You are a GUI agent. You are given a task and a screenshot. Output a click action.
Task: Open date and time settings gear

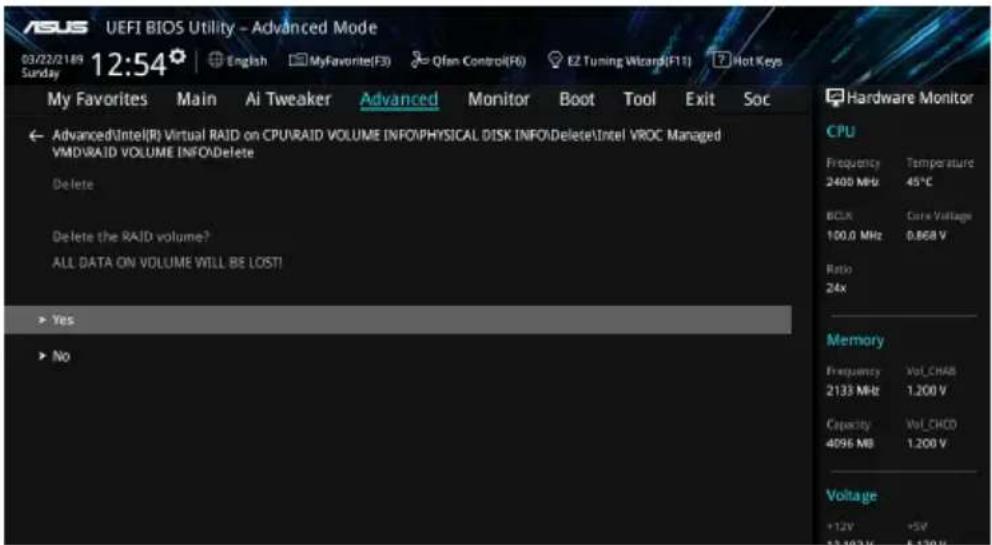coord(178,57)
